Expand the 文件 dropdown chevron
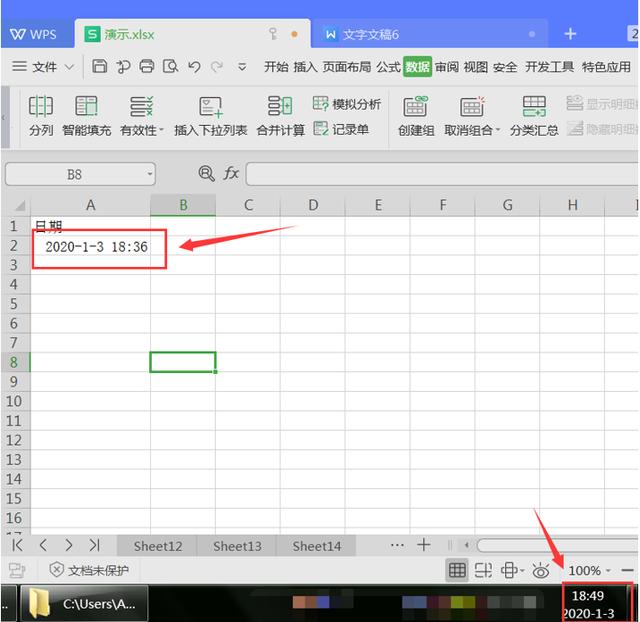This screenshot has height=622, width=640. click(69, 67)
